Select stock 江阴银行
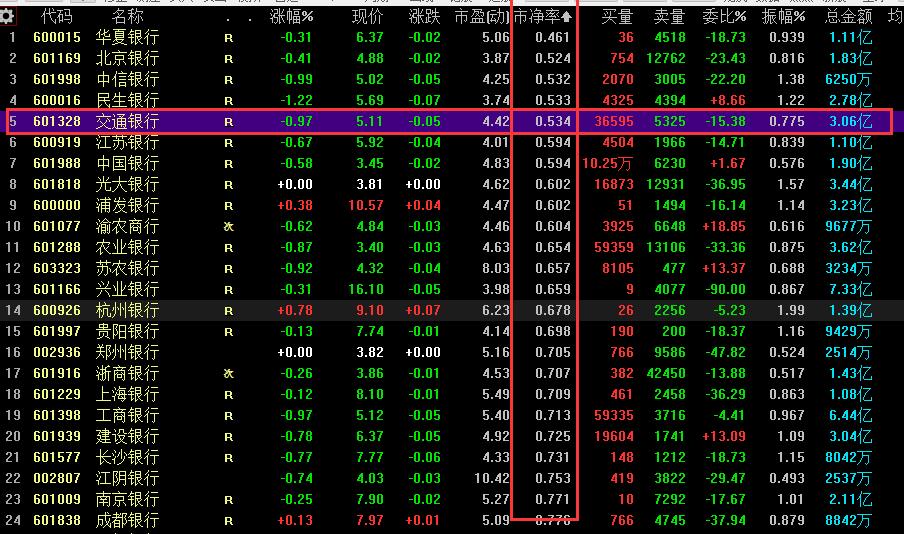The height and width of the screenshot is (534, 904). click(127, 478)
